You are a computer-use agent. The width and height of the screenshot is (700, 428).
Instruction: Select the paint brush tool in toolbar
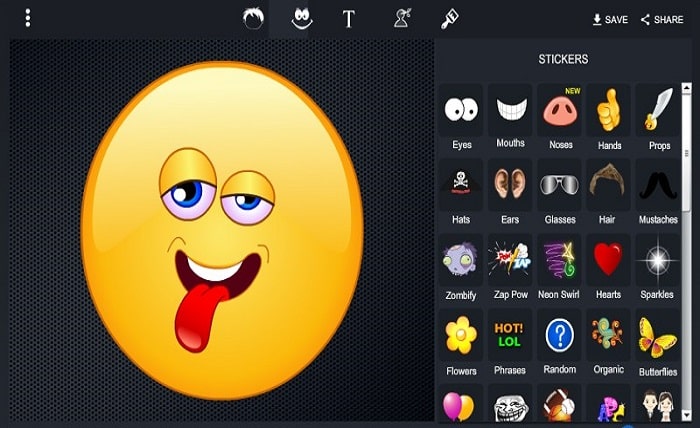click(x=450, y=19)
